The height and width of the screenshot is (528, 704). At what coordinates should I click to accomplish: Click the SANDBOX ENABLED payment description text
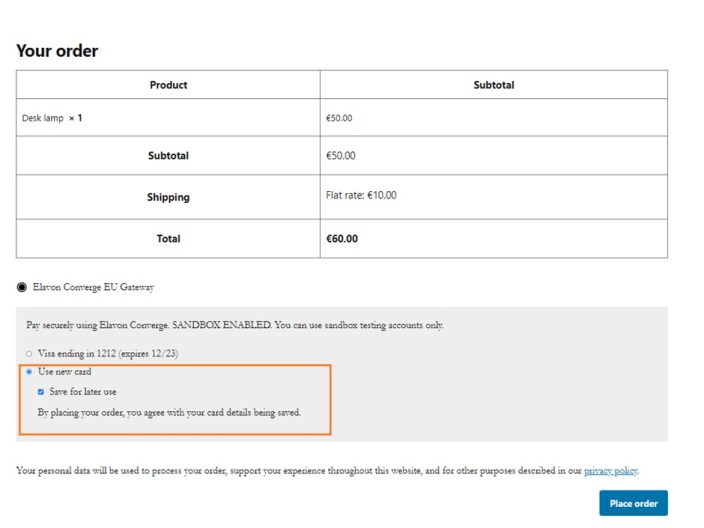click(x=235, y=325)
